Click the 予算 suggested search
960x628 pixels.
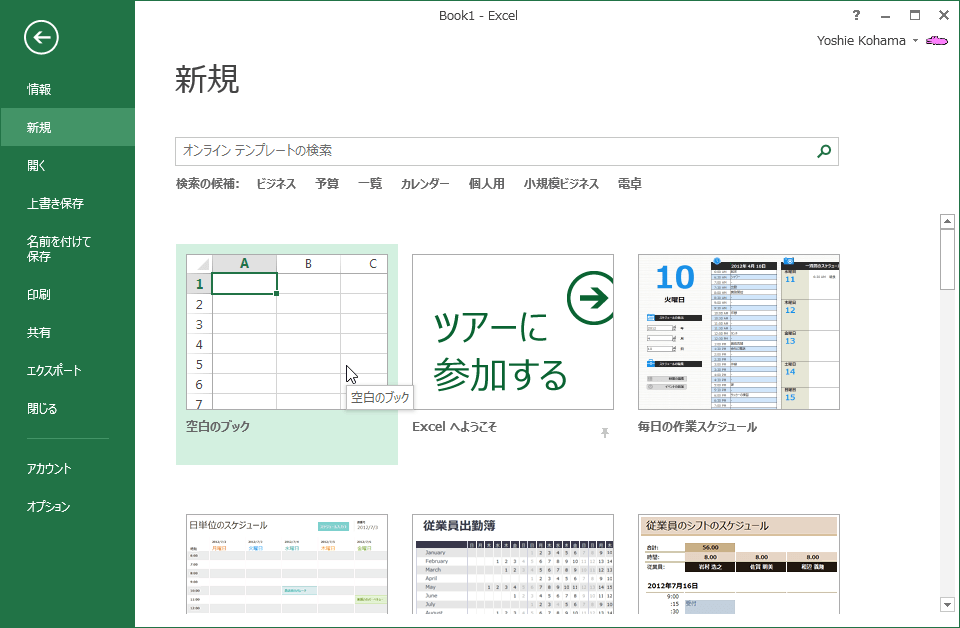(x=327, y=184)
